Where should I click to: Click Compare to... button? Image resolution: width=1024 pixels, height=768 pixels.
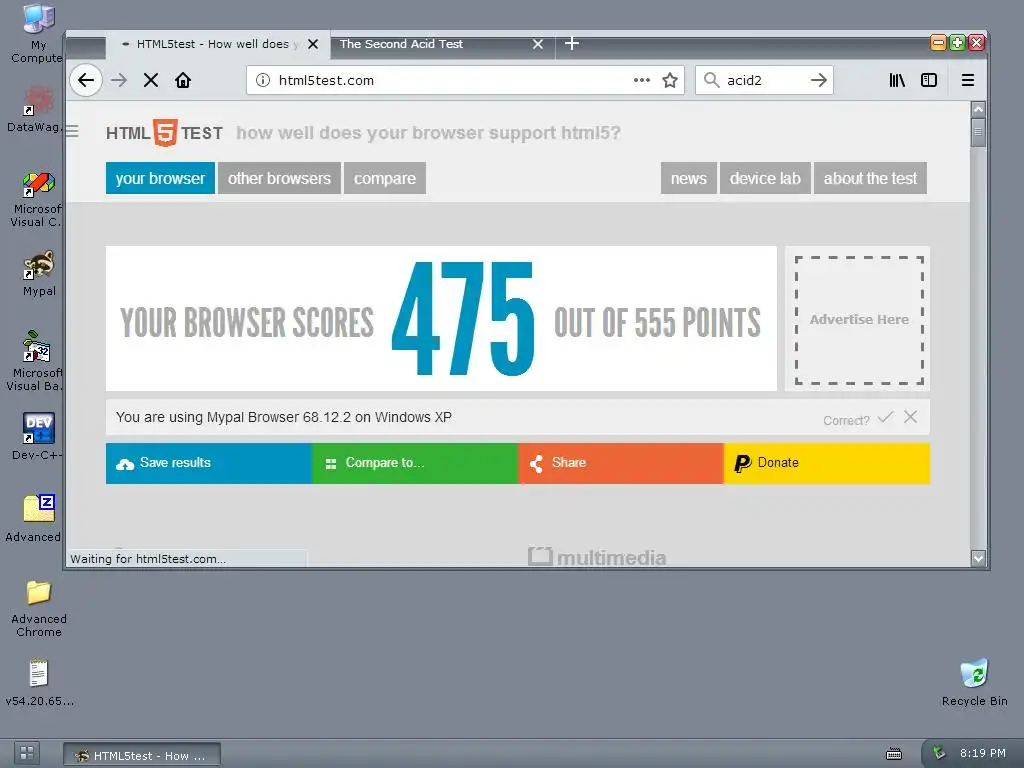click(415, 463)
